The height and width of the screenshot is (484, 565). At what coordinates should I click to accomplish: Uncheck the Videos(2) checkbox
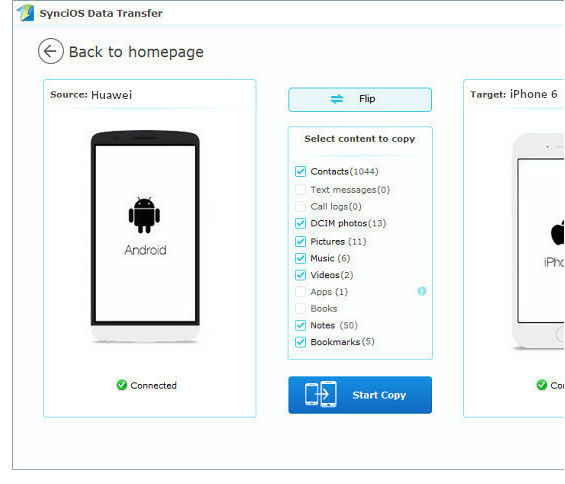pos(301,275)
